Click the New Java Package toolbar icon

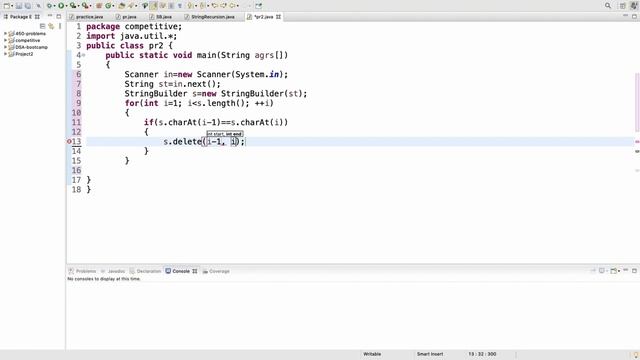pos(99,6)
